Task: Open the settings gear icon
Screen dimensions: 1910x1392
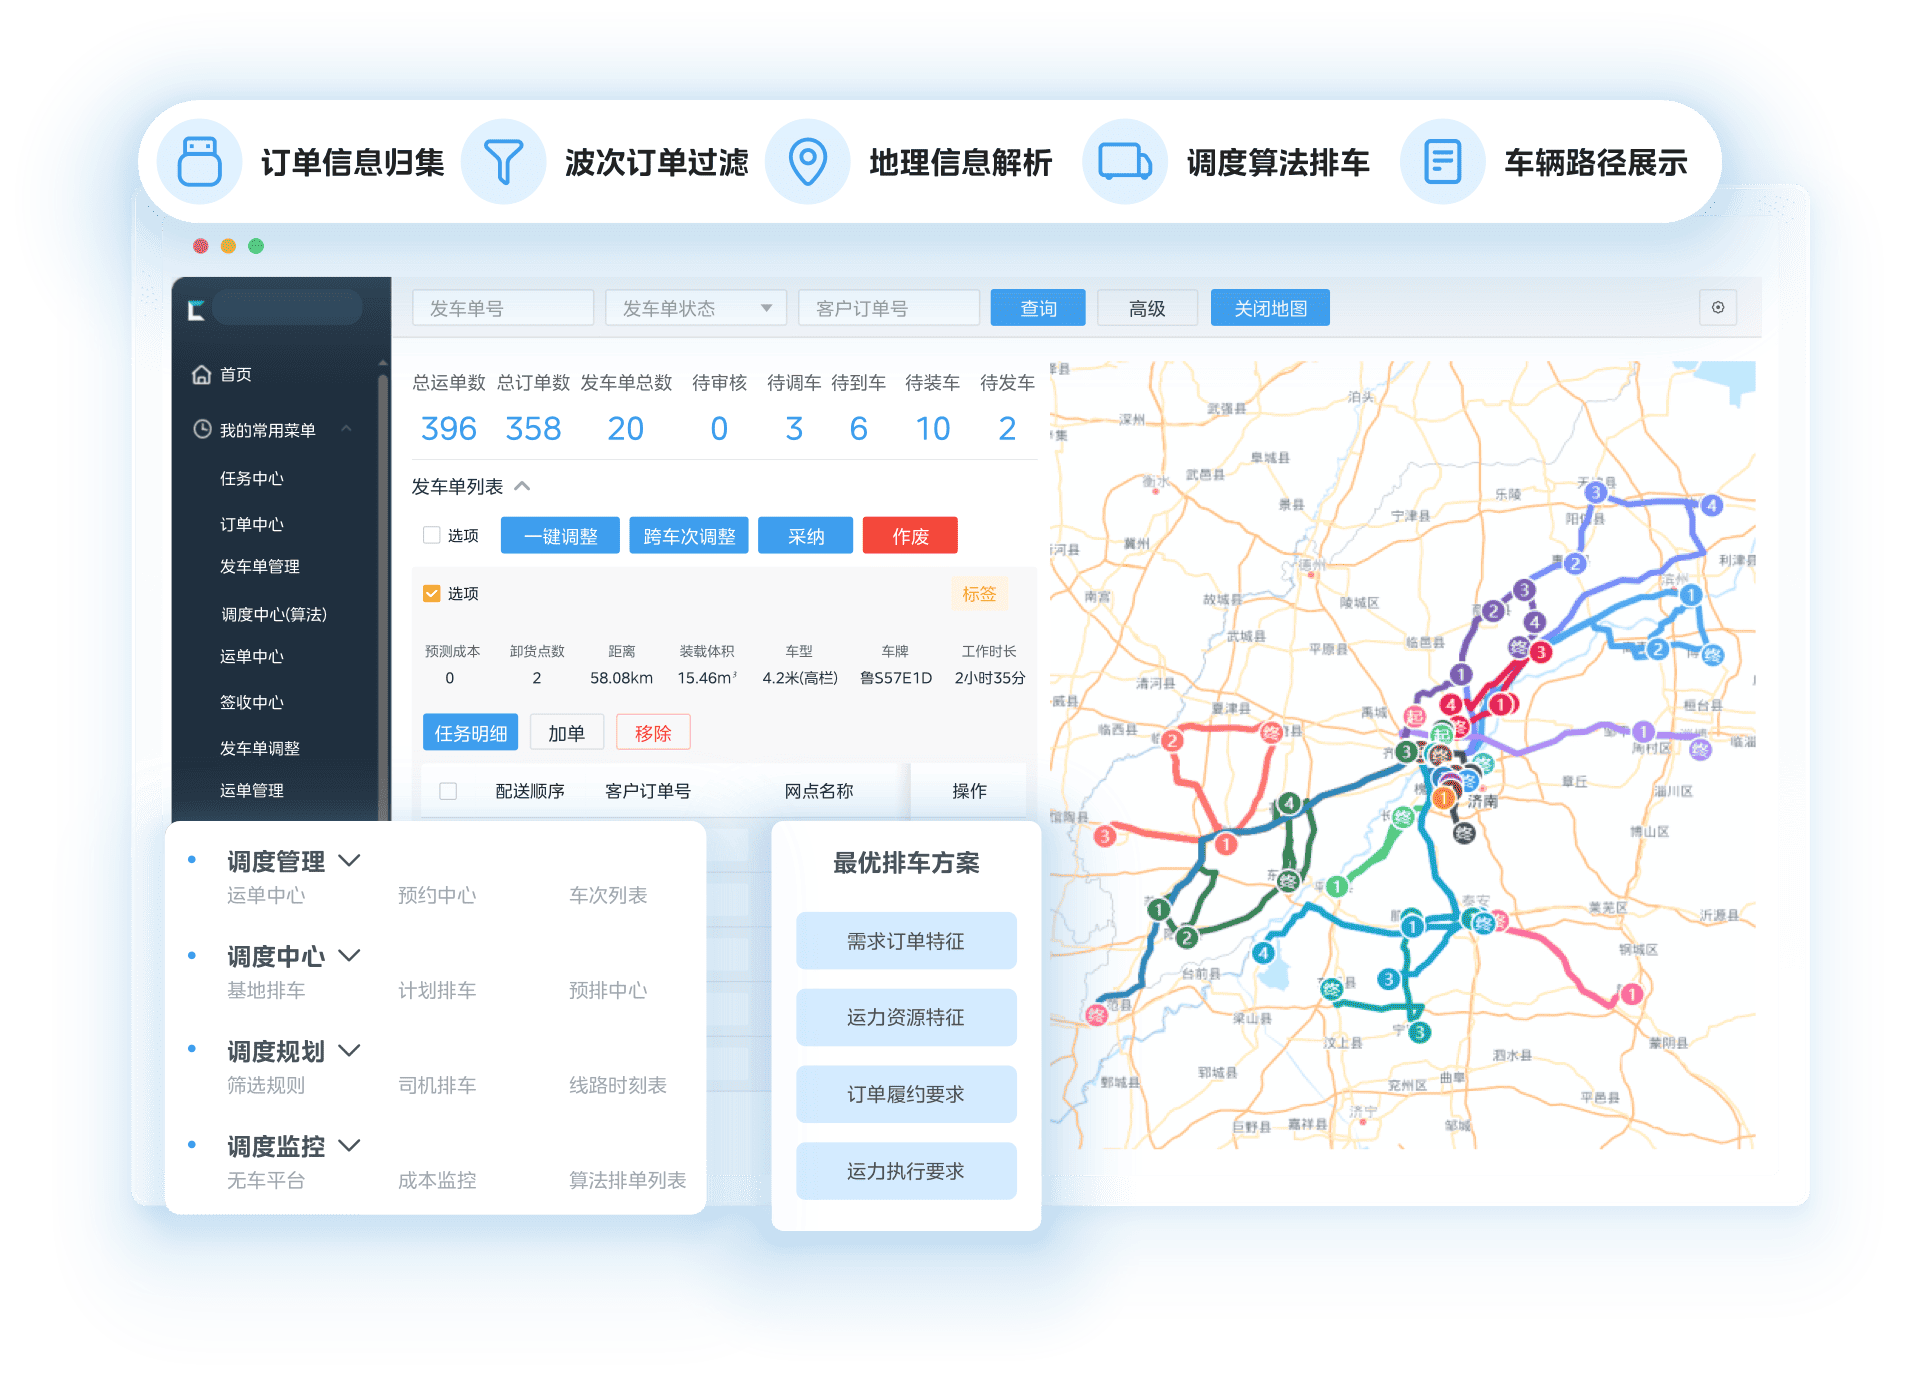Action: tap(1718, 308)
